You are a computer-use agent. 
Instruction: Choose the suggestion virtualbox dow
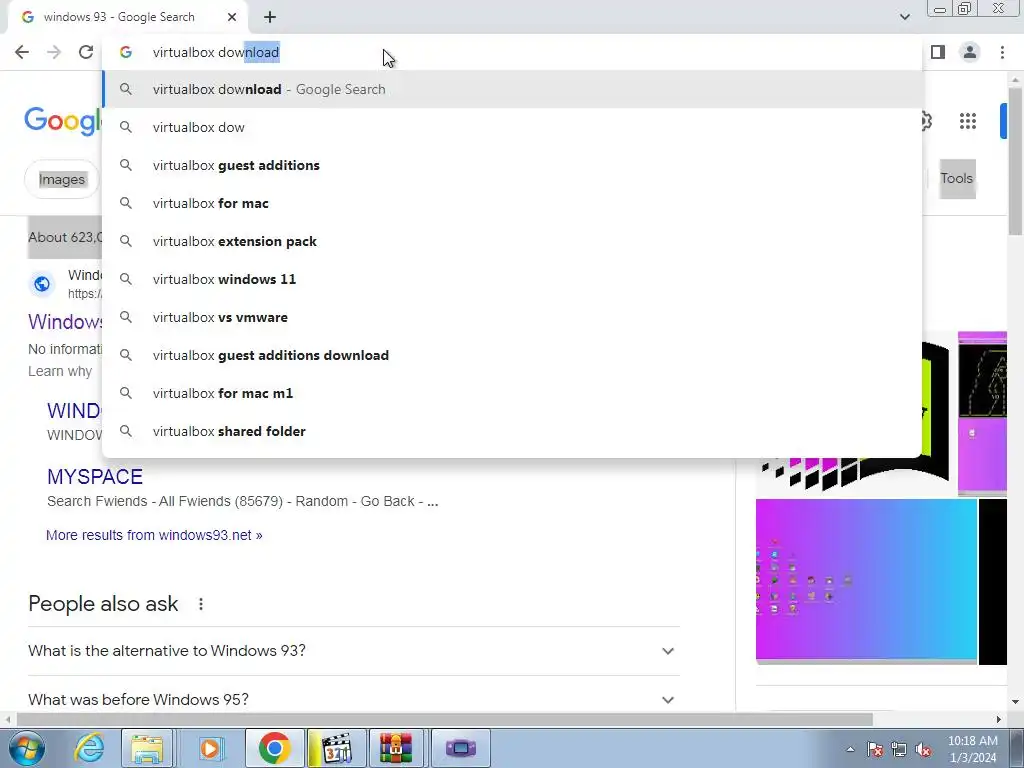coord(513,127)
